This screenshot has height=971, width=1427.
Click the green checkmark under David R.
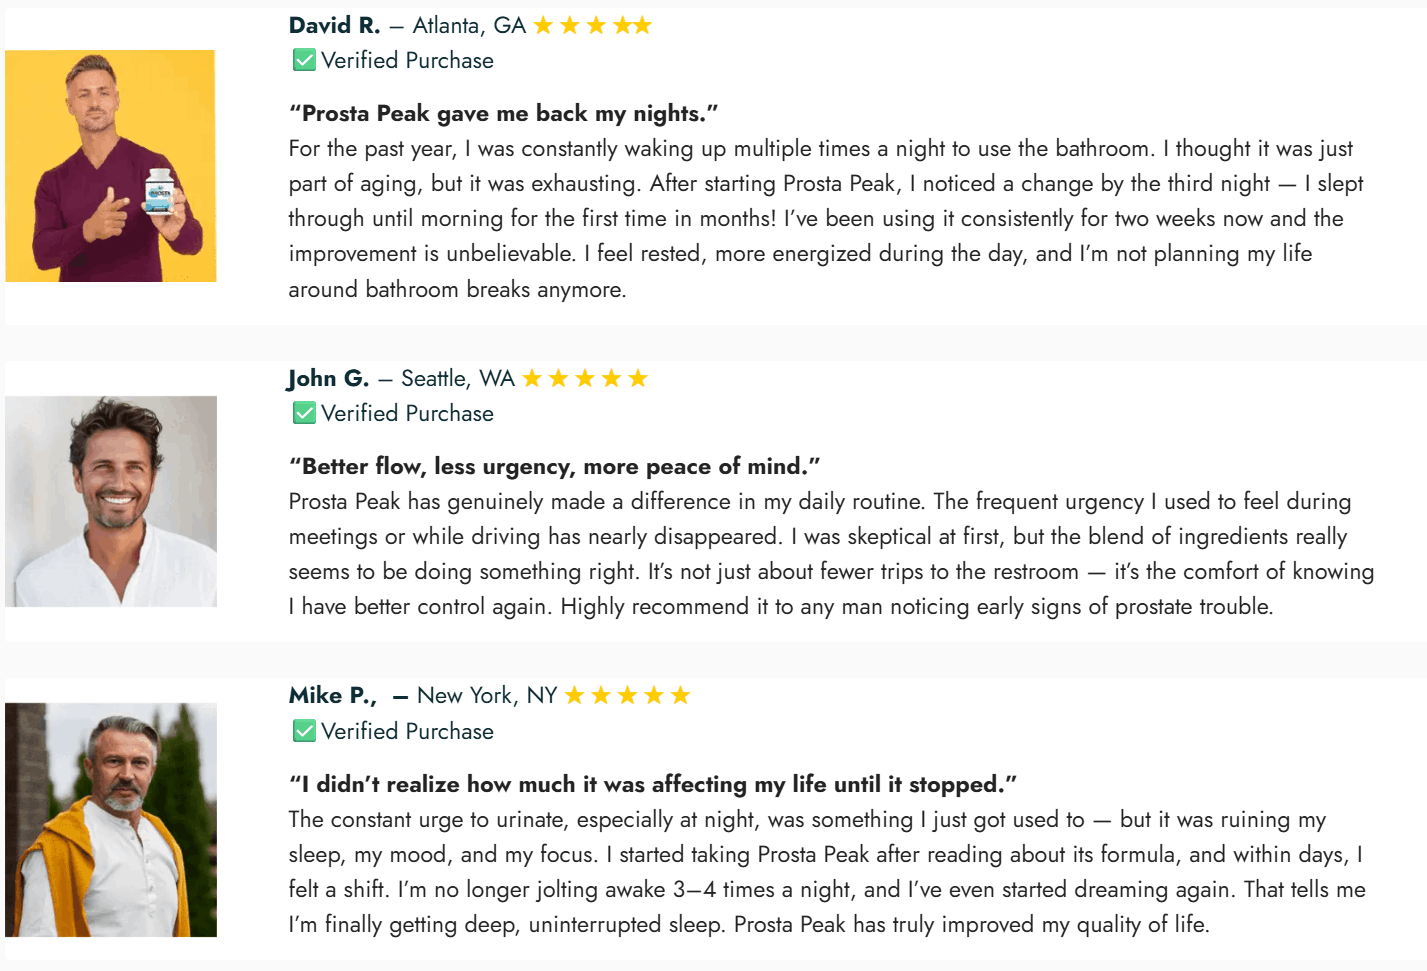coord(304,60)
